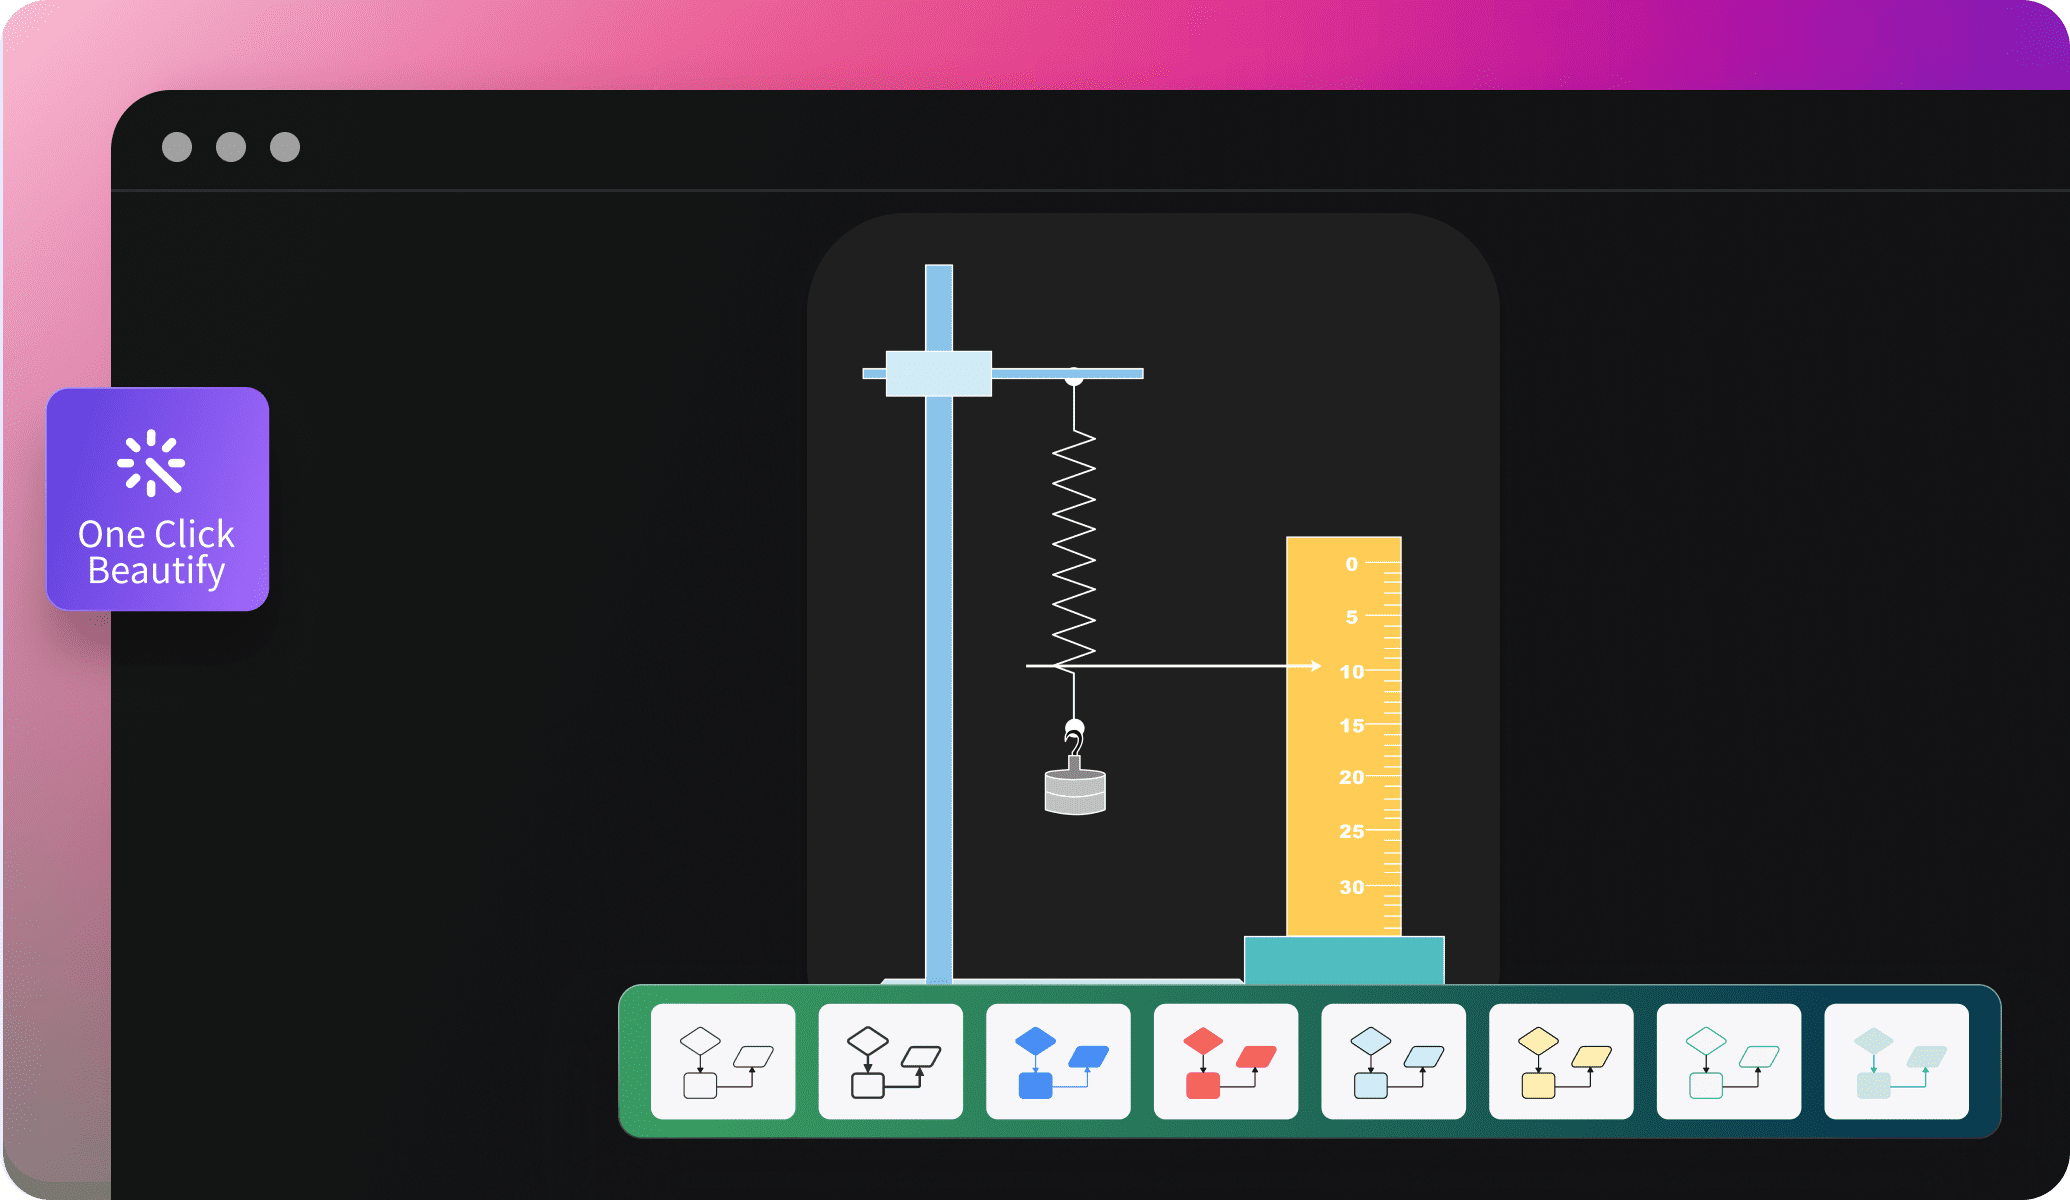Apply the solid red flowchart theme
Image resolution: width=2070 pixels, height=1200 pixels.
pyautogui.click(x=1226, y=1061)
